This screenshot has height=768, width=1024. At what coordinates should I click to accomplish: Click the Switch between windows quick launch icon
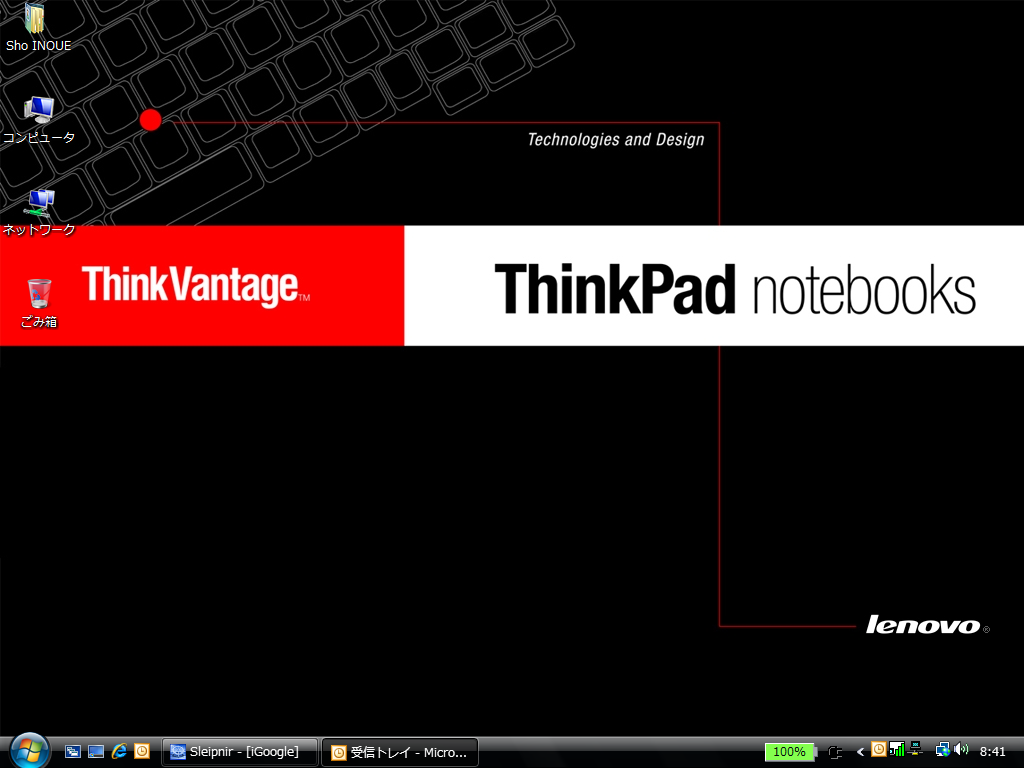72,752
